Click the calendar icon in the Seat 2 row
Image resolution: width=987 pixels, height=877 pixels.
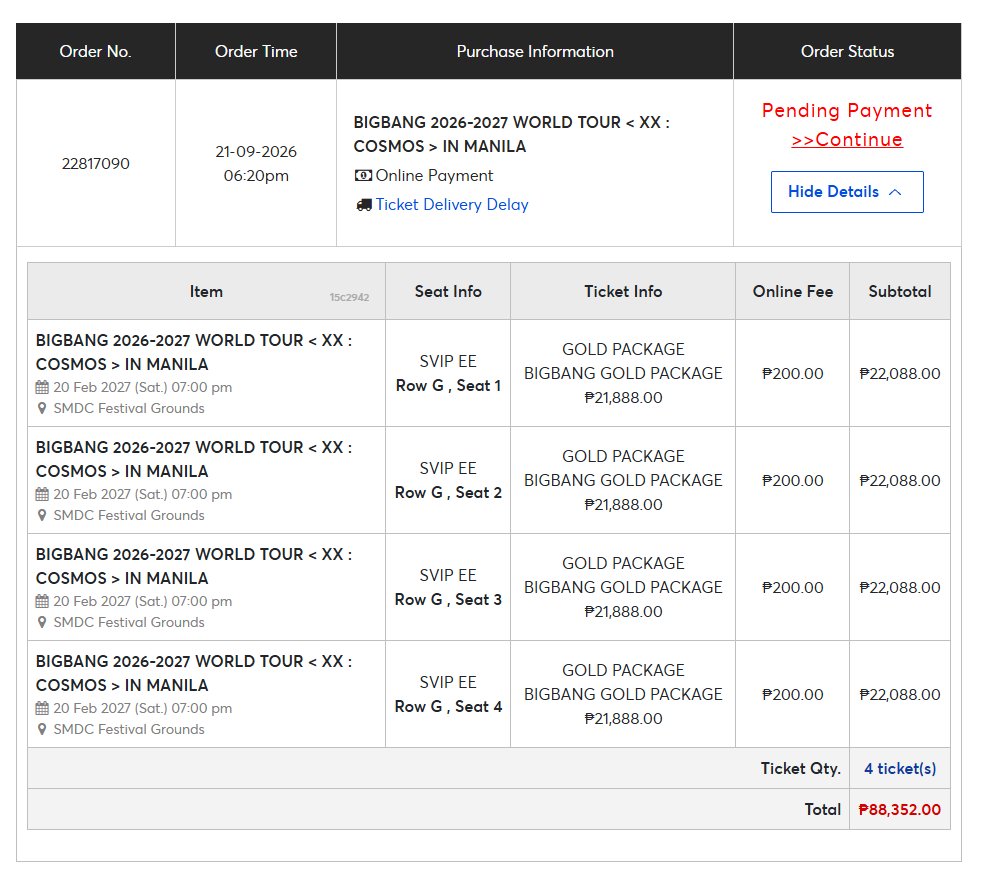coord(42,494)
